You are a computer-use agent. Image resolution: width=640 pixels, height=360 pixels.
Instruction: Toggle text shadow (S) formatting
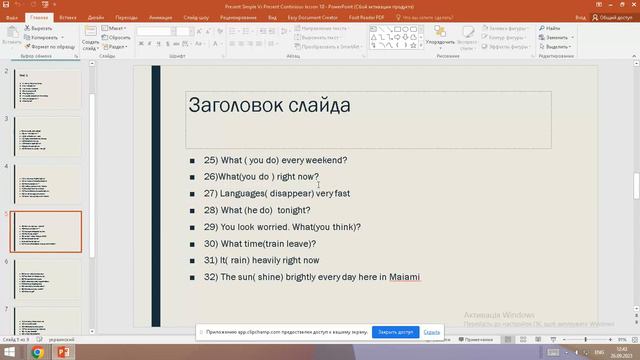click(167, 44)
